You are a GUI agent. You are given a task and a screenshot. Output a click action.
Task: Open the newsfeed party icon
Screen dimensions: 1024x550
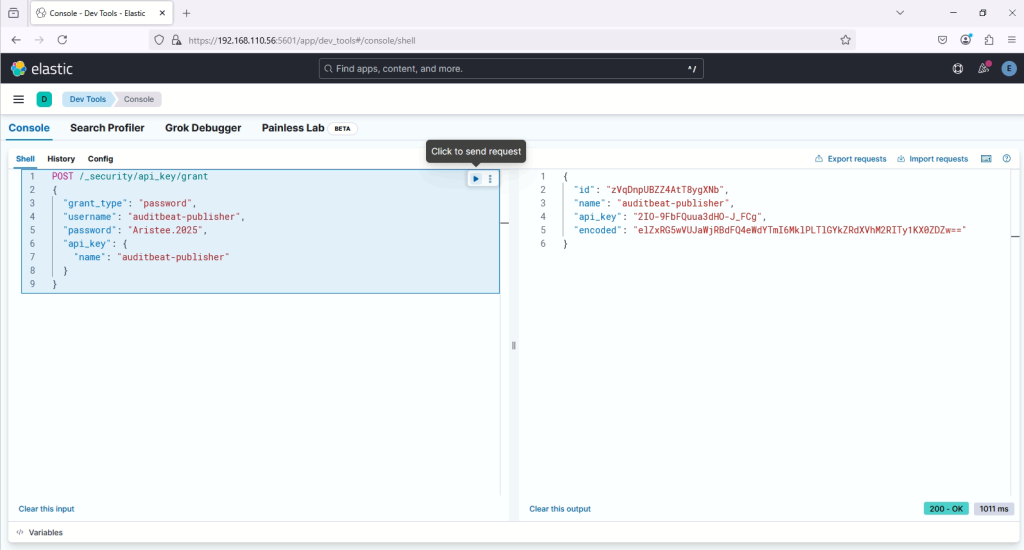(983, 69)
